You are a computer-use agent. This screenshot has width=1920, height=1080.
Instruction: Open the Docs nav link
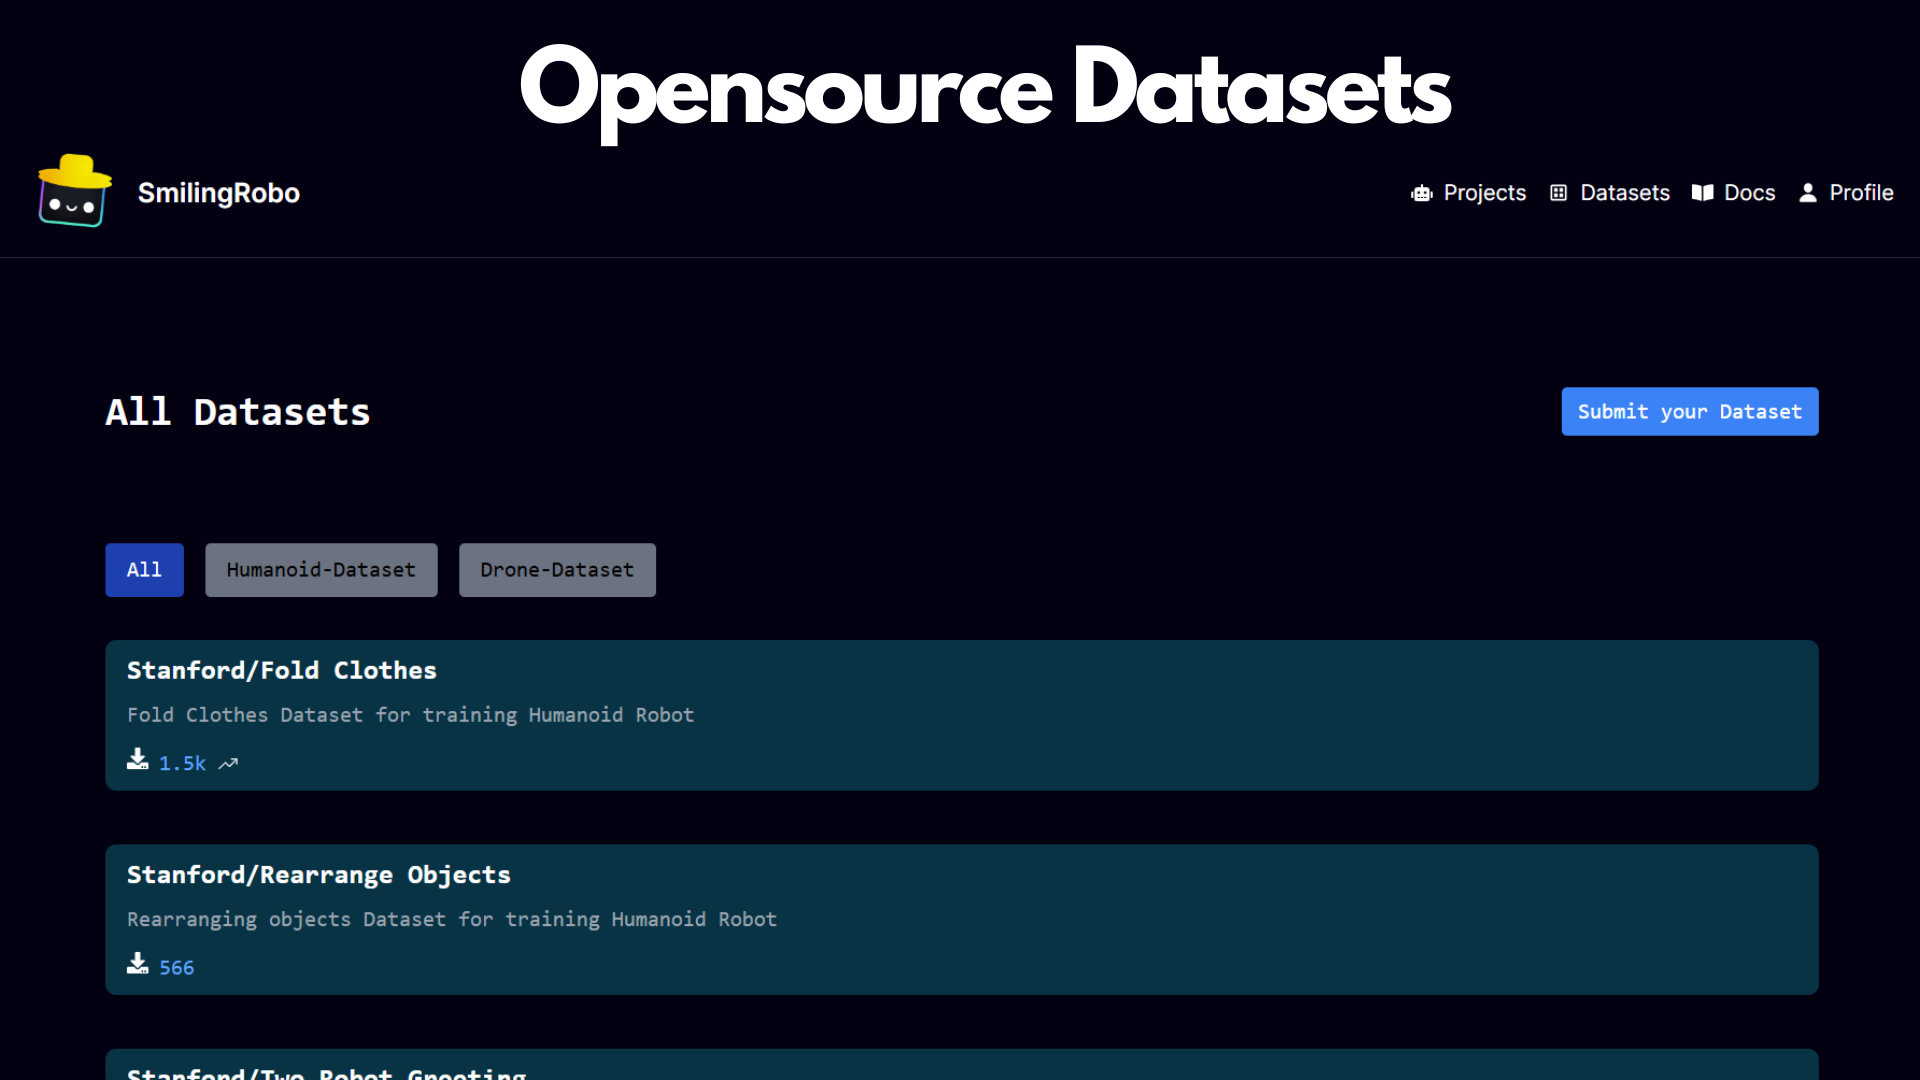click(x=1749, y=193)
